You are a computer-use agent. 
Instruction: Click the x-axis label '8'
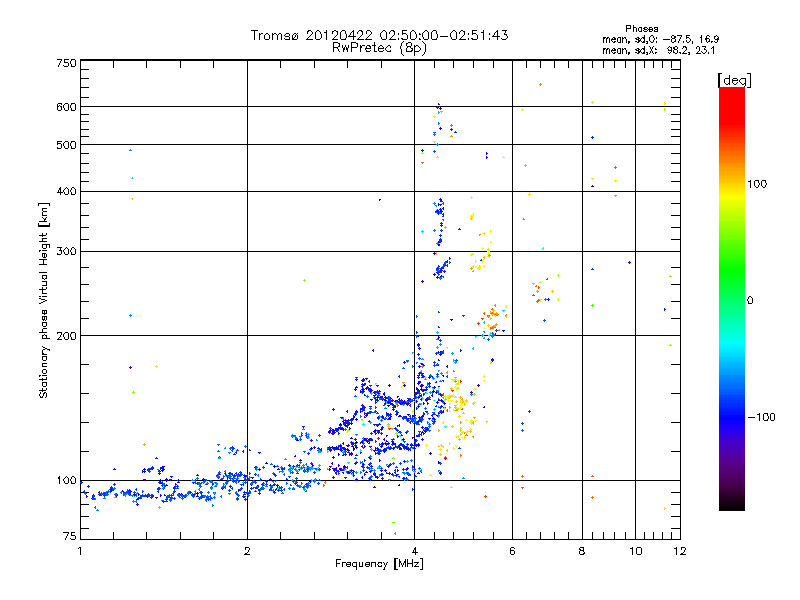(582, 551)
